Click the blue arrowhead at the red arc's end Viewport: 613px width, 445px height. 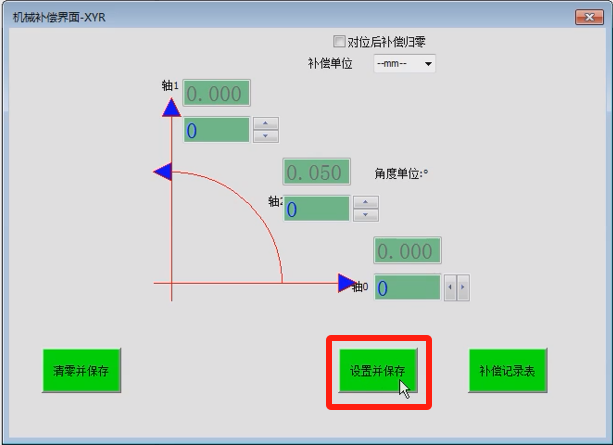(163, 172)
